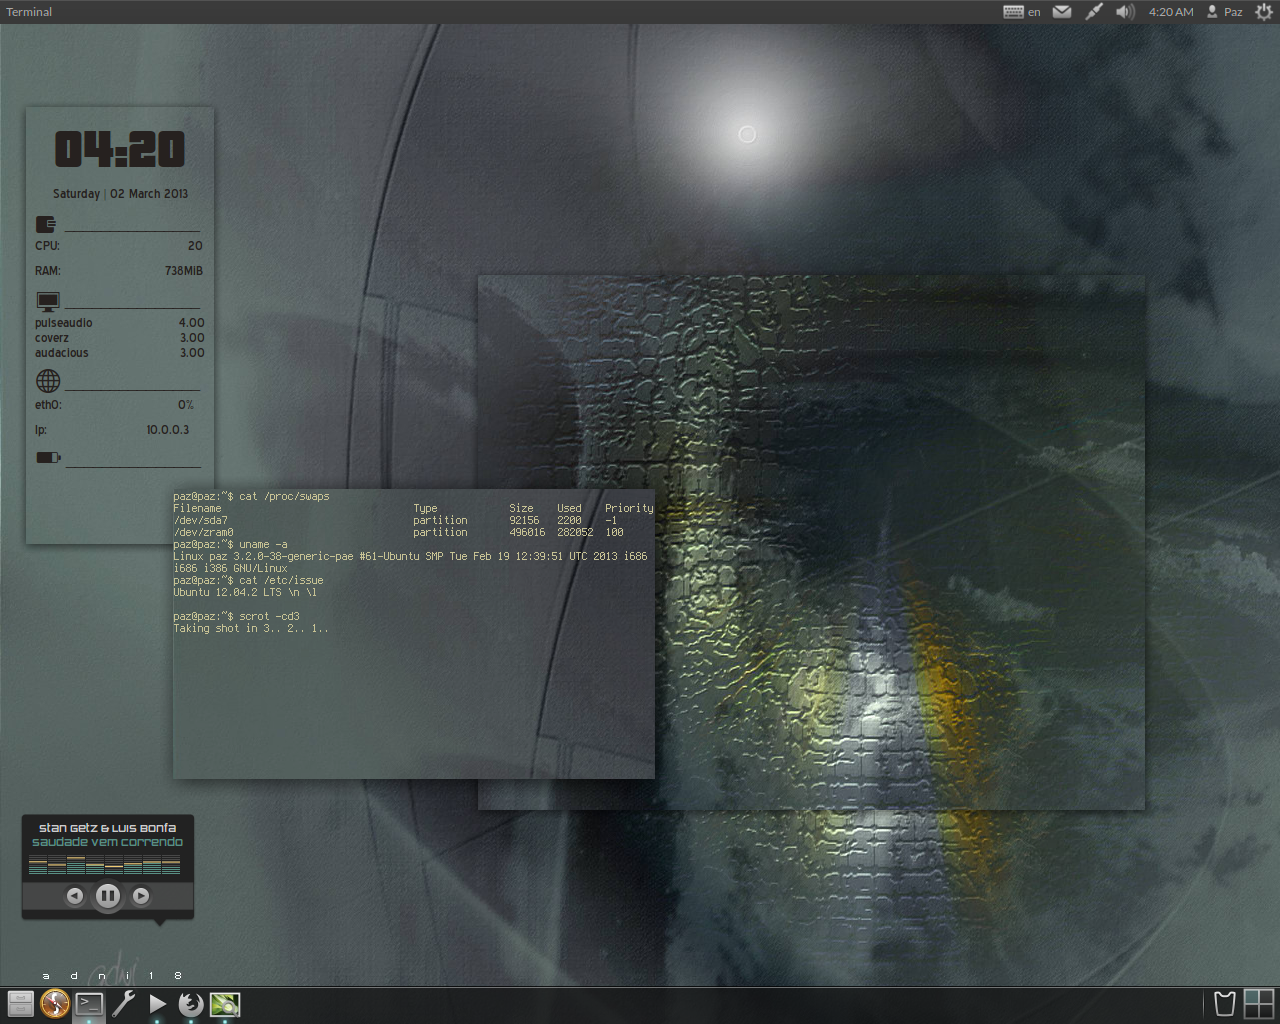This screenshot has width=1280, height=1024.
Task: Open the network connection indicator
Action: pos(1094,12)
